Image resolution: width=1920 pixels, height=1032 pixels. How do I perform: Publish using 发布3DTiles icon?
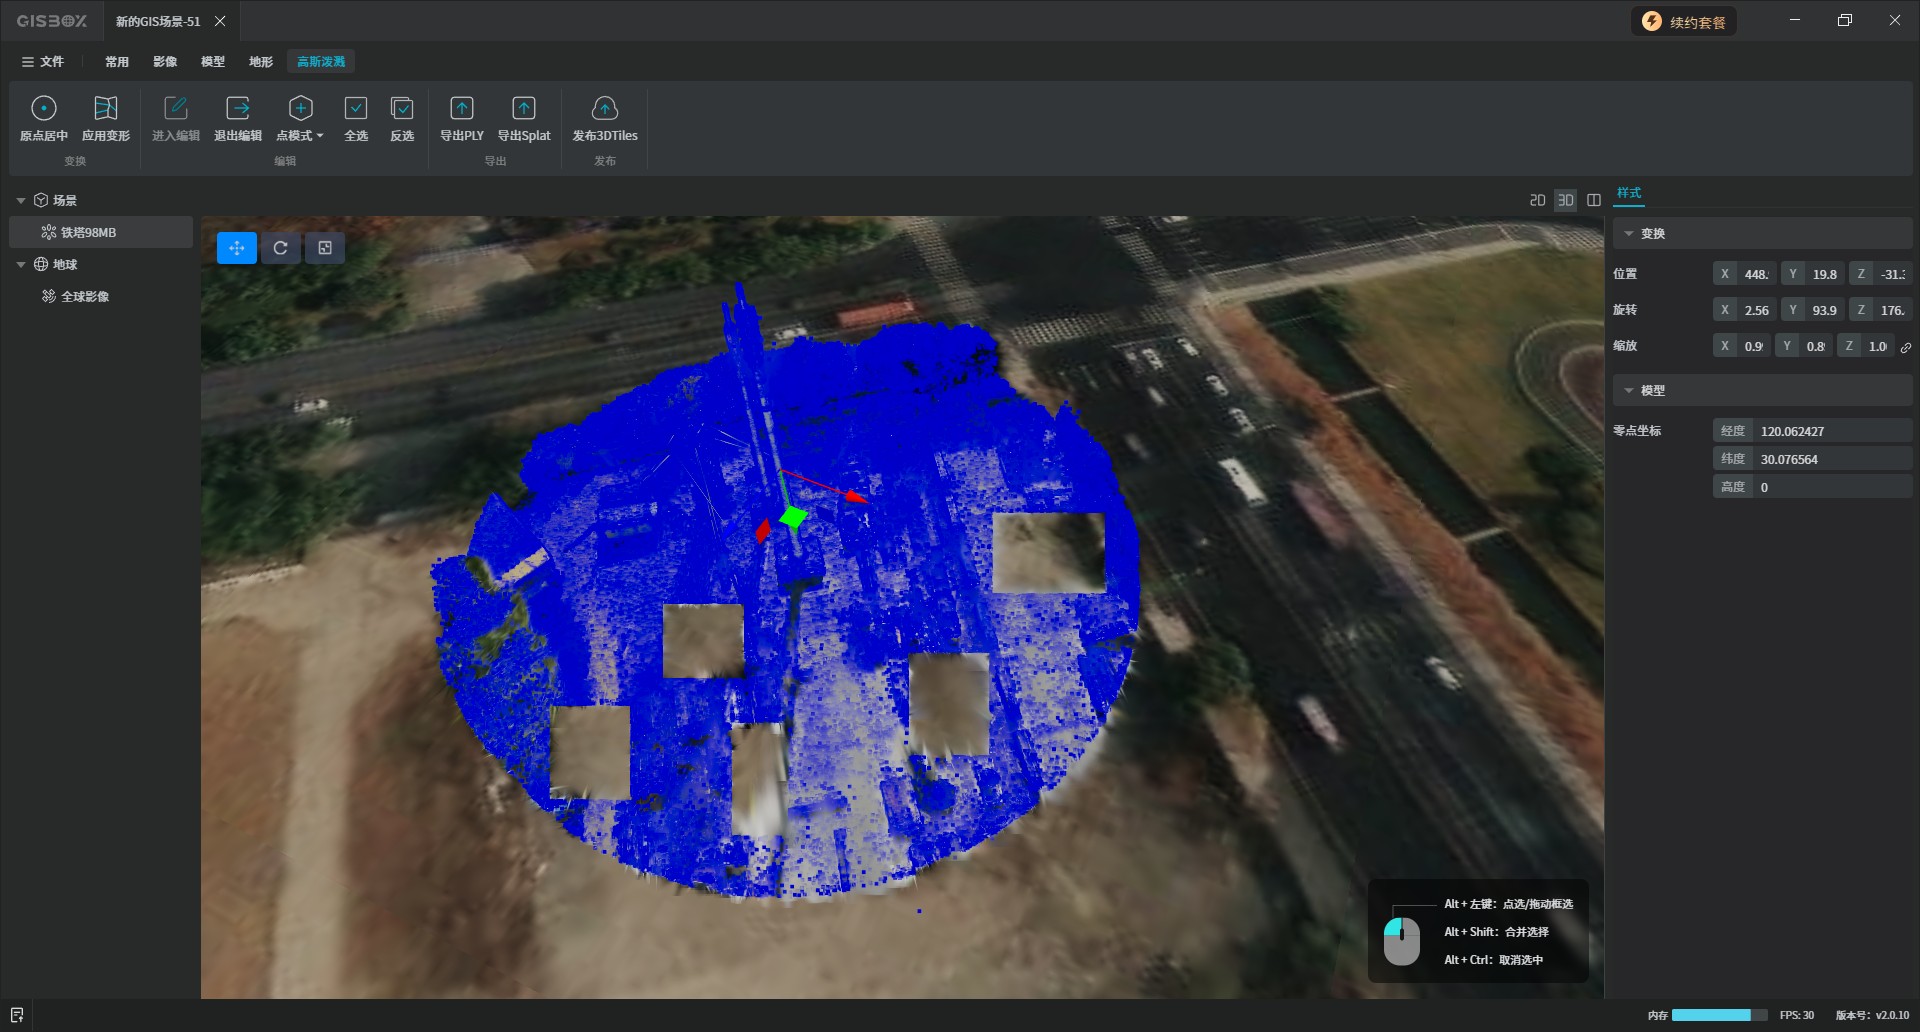click(x=605, y=108)
